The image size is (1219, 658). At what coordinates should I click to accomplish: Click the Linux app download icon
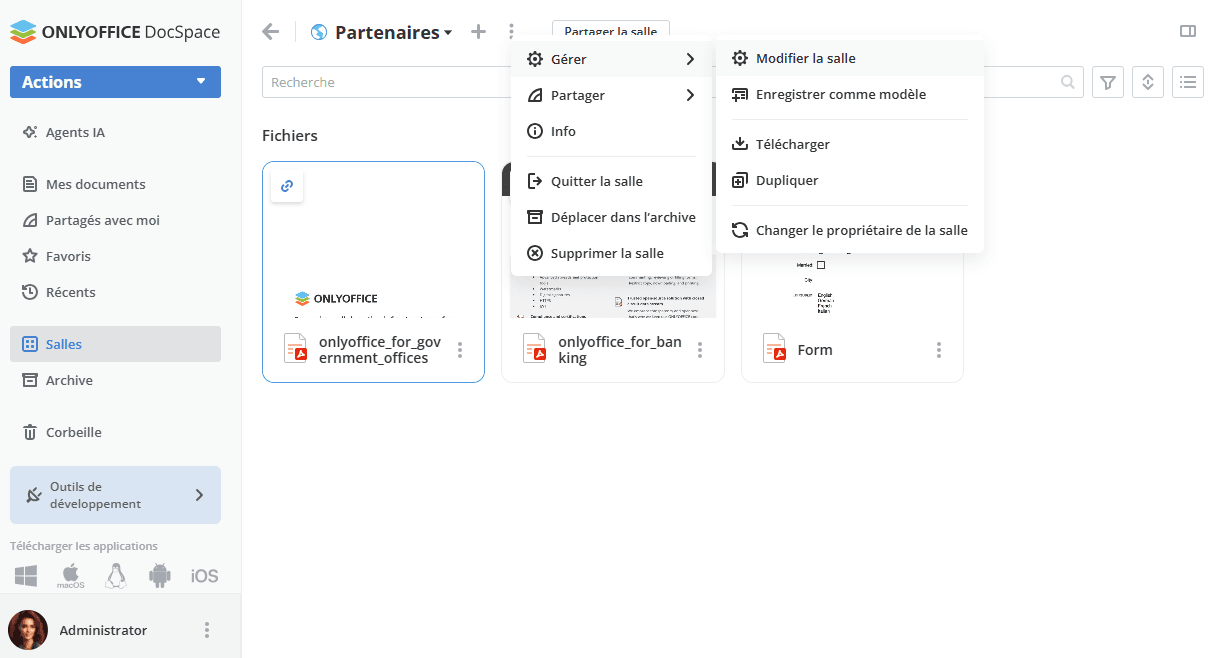tap(116, 575)
